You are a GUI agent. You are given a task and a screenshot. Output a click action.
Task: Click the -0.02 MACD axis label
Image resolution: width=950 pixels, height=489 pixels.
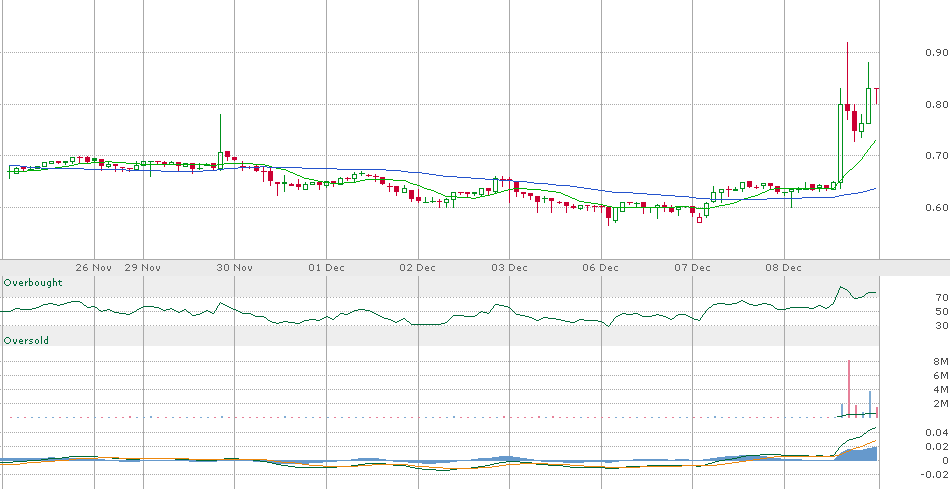pyautogui.click(x=935, y=474)
